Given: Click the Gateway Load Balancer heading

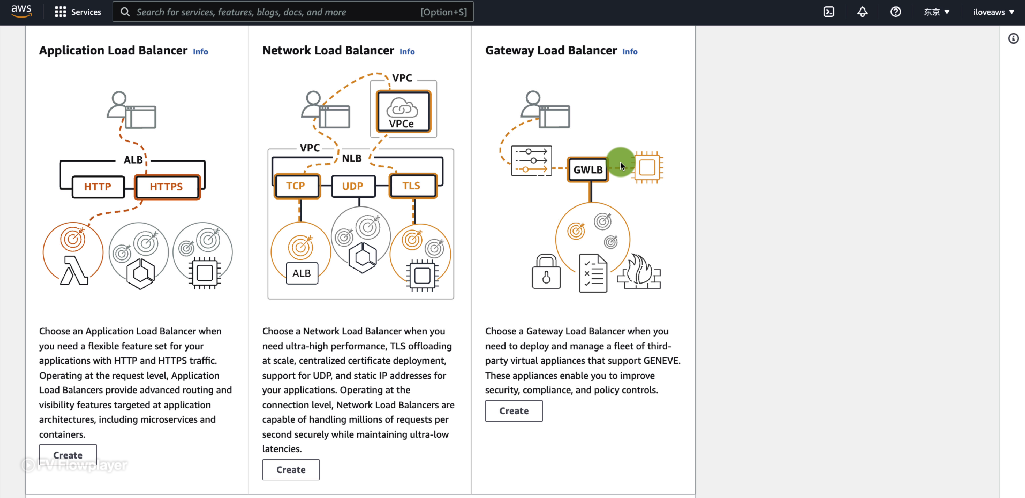Looking at the screenshot, I should [x=551, y=50].
